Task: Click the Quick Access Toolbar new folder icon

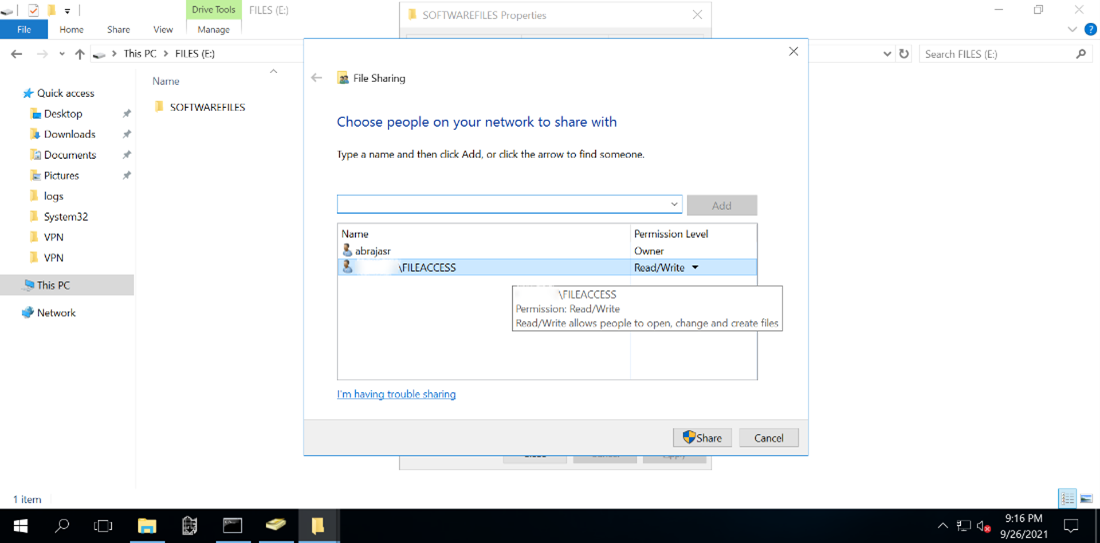Action: [51, 10]
